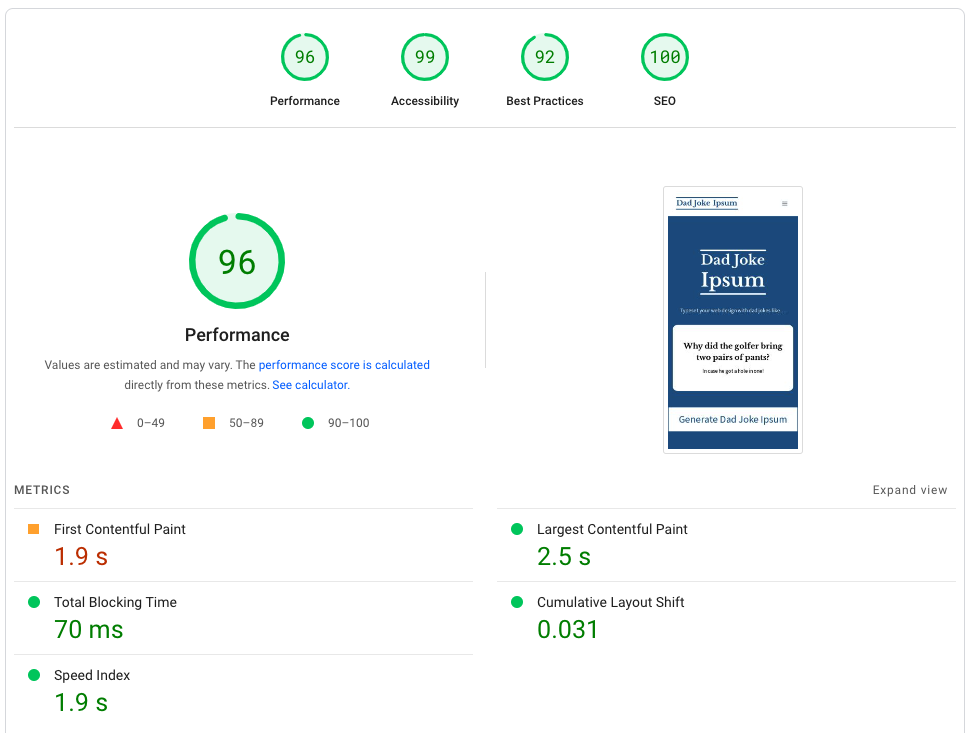Open the 'See calculator' link
This screenshot has height=733, width=972.
(x=310, y=385)
